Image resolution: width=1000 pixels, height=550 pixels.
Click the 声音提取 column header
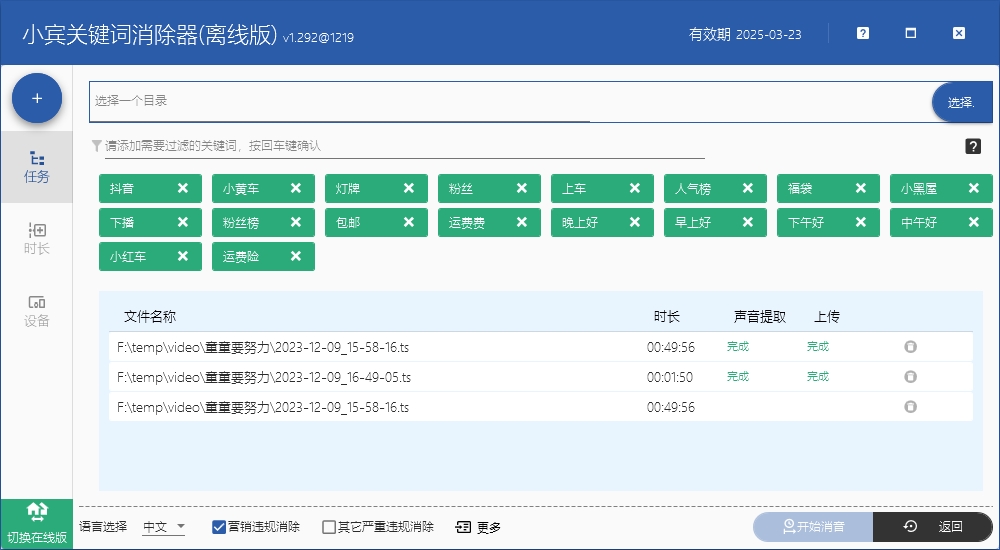click(760, 316)
